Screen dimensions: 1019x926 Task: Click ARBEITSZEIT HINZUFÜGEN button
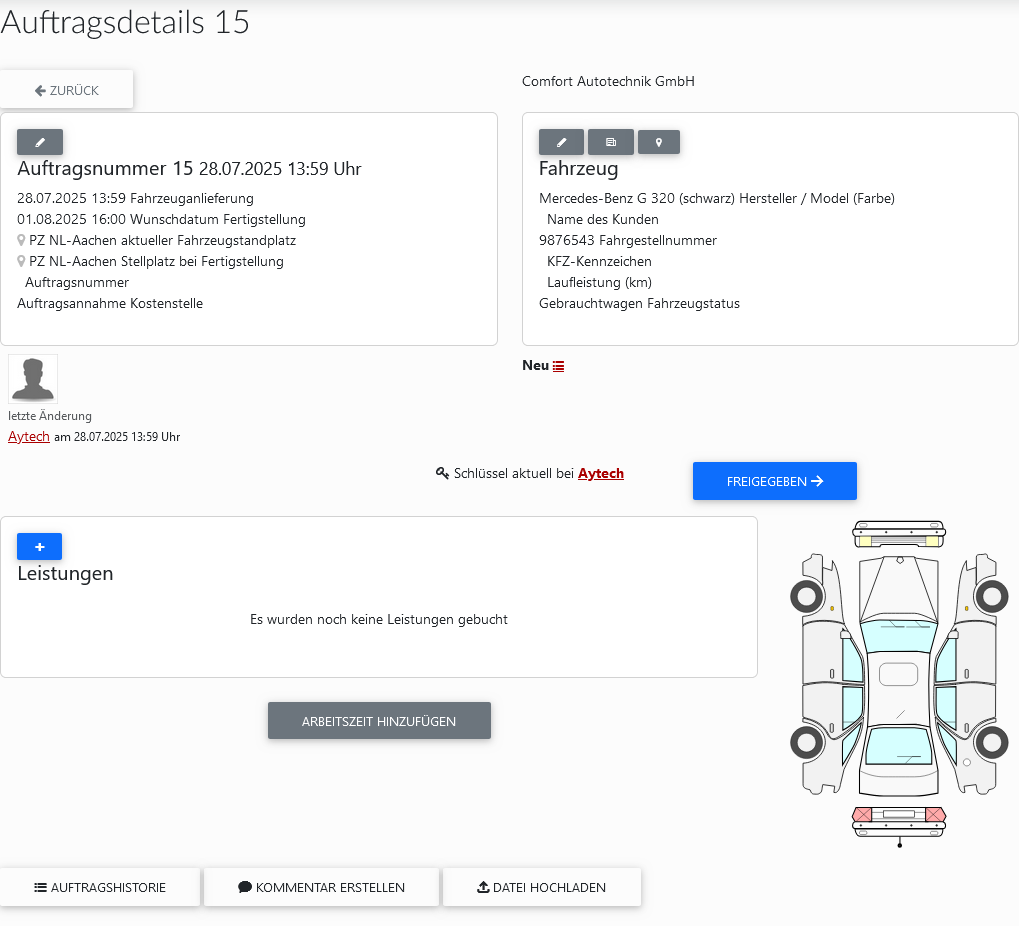(380, 721)
